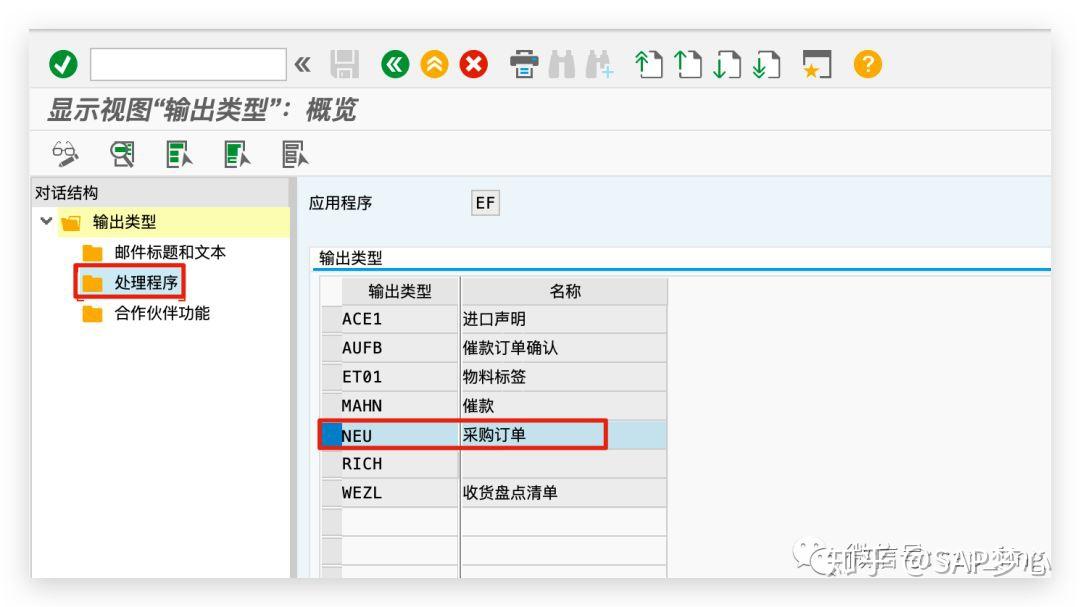1080x607 pixels.
Task: Click the red Cancel icon
Action: (474, 65)
